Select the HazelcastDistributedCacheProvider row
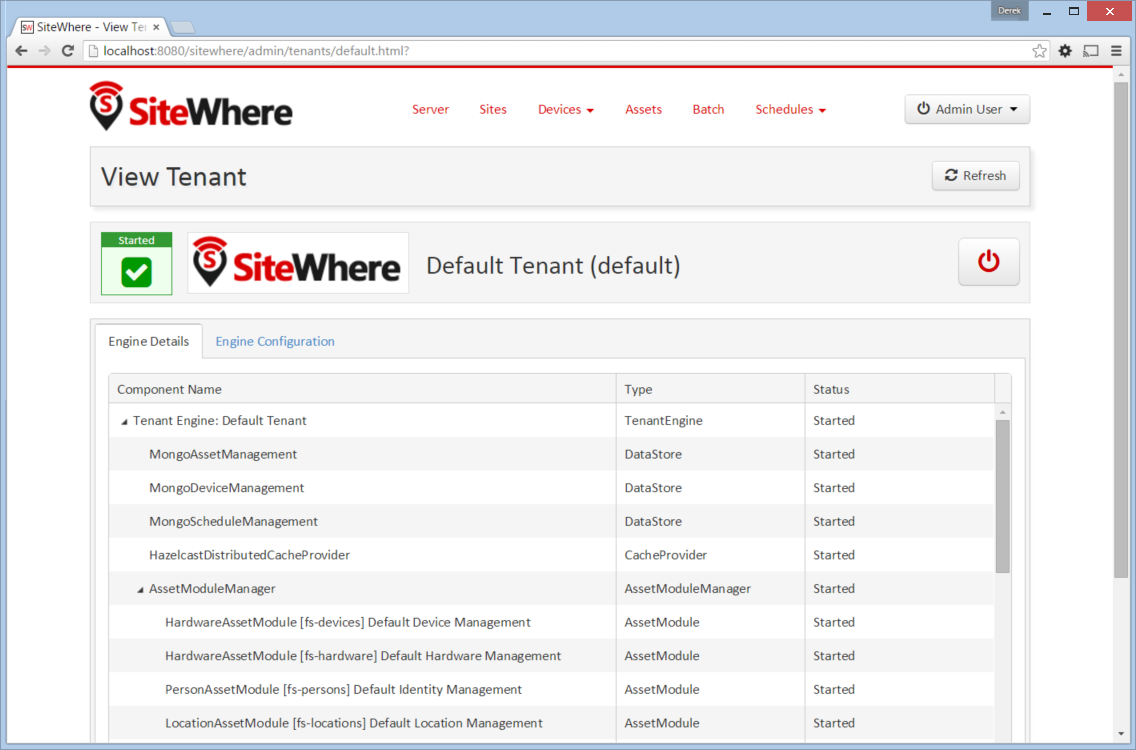 click(551, 555)
